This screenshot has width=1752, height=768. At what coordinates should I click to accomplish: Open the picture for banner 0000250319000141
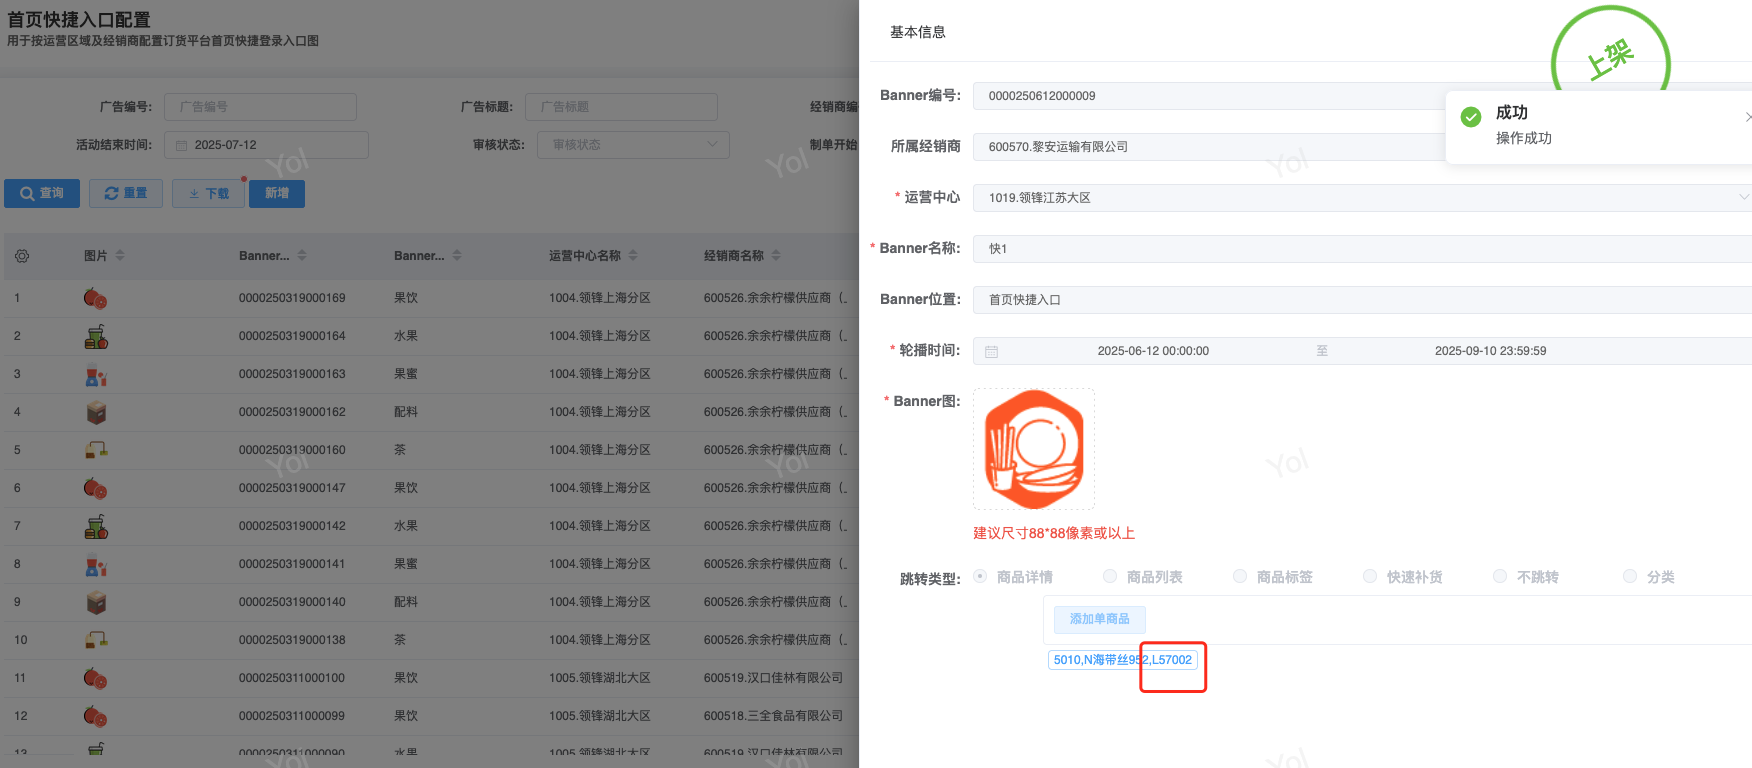pyautogui.click(x=95, y=564)
